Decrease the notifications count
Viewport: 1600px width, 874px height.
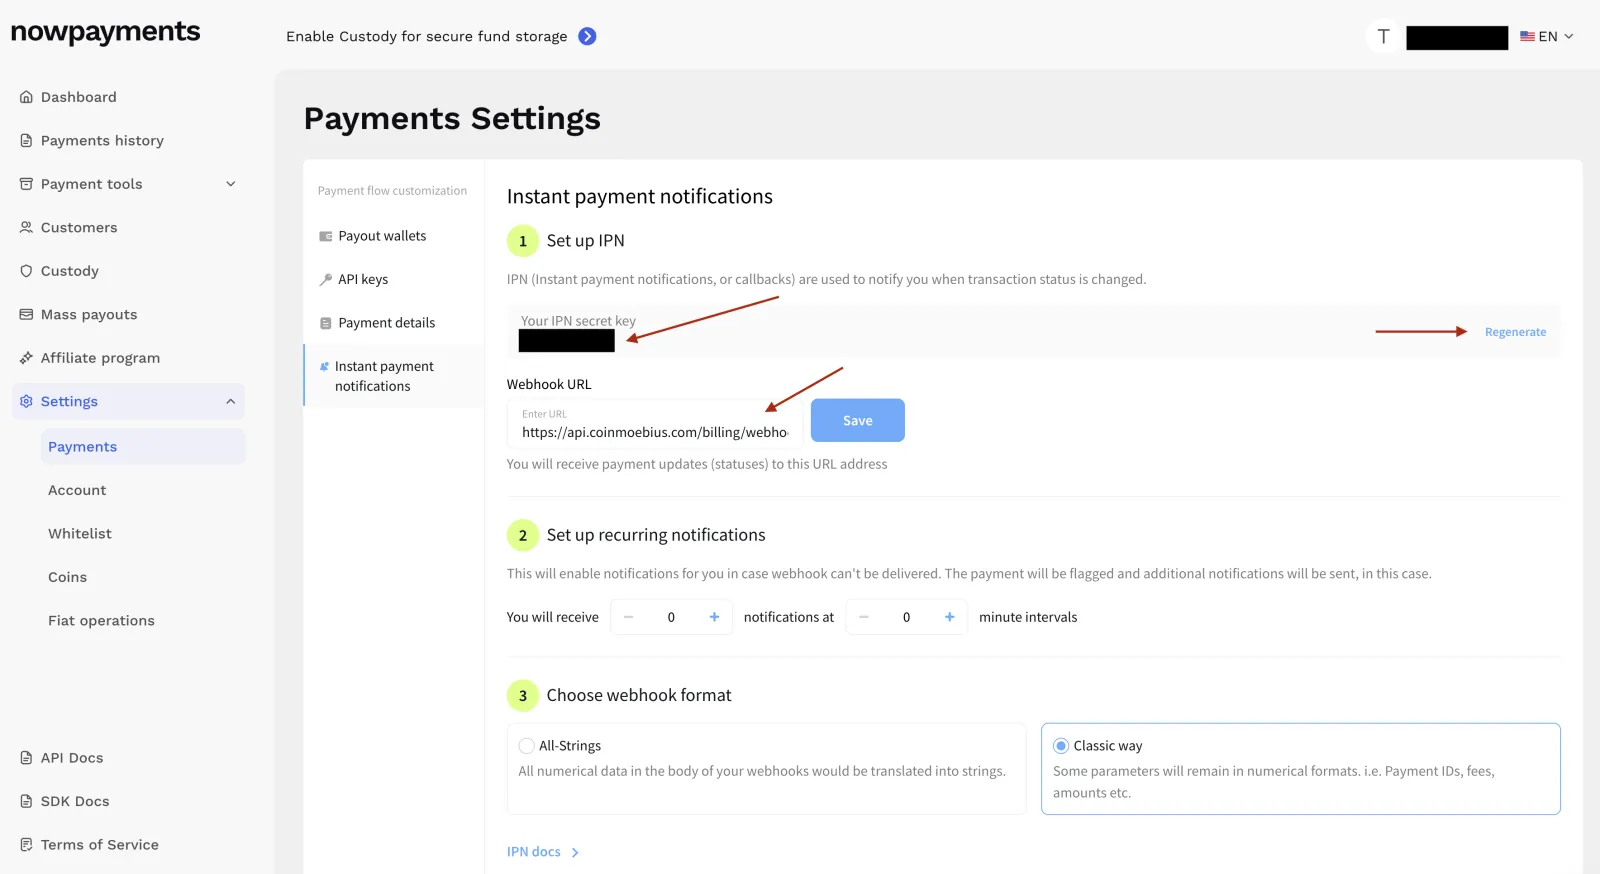tap(629, 617)
